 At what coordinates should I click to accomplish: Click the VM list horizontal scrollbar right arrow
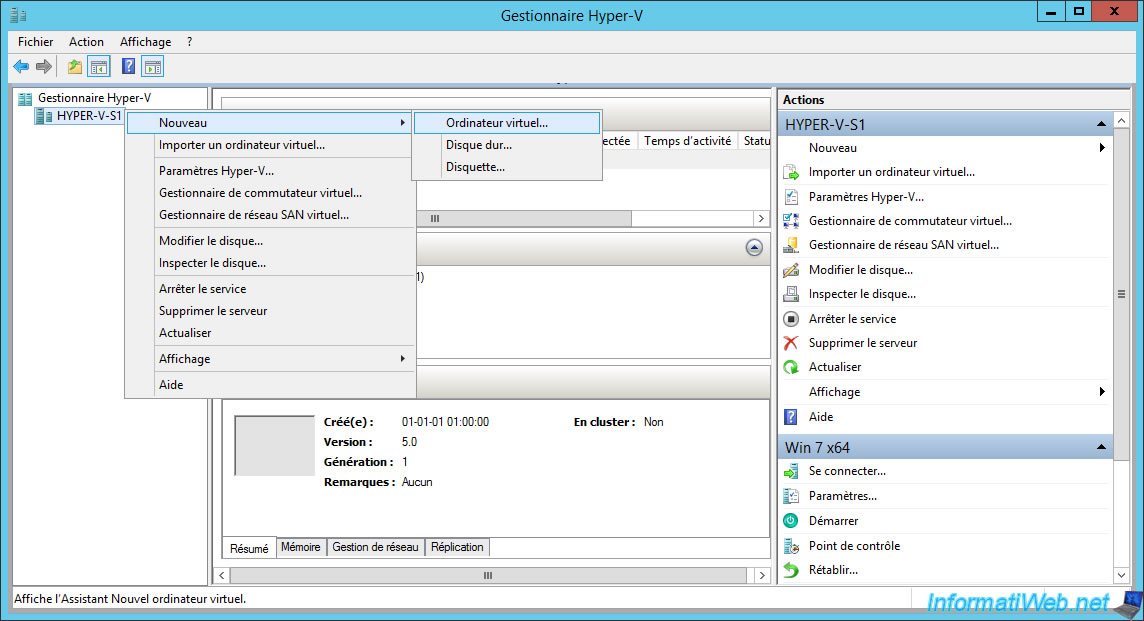coord(761,218)
